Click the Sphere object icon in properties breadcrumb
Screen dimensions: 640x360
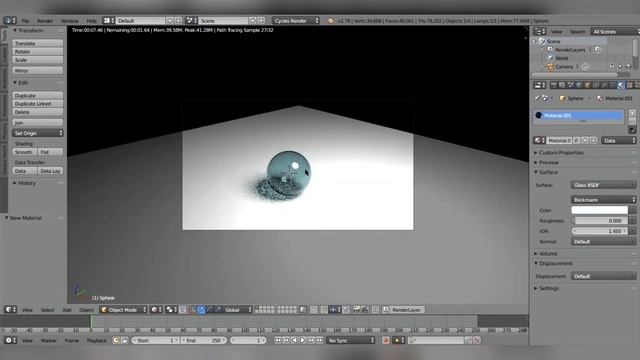pyautogui.click(x=562, y=98)
